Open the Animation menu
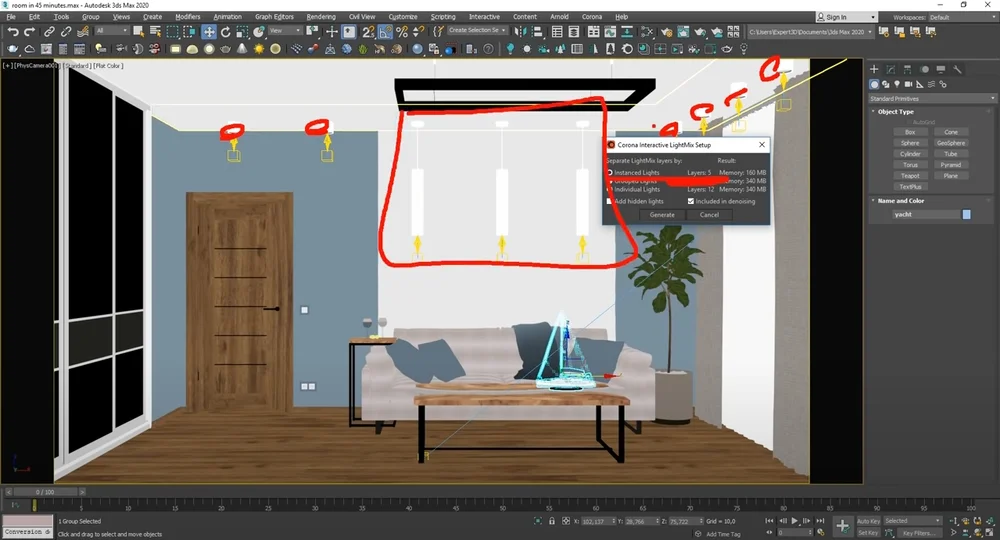This screenshot has height=540, width=1000. (227, 17)
